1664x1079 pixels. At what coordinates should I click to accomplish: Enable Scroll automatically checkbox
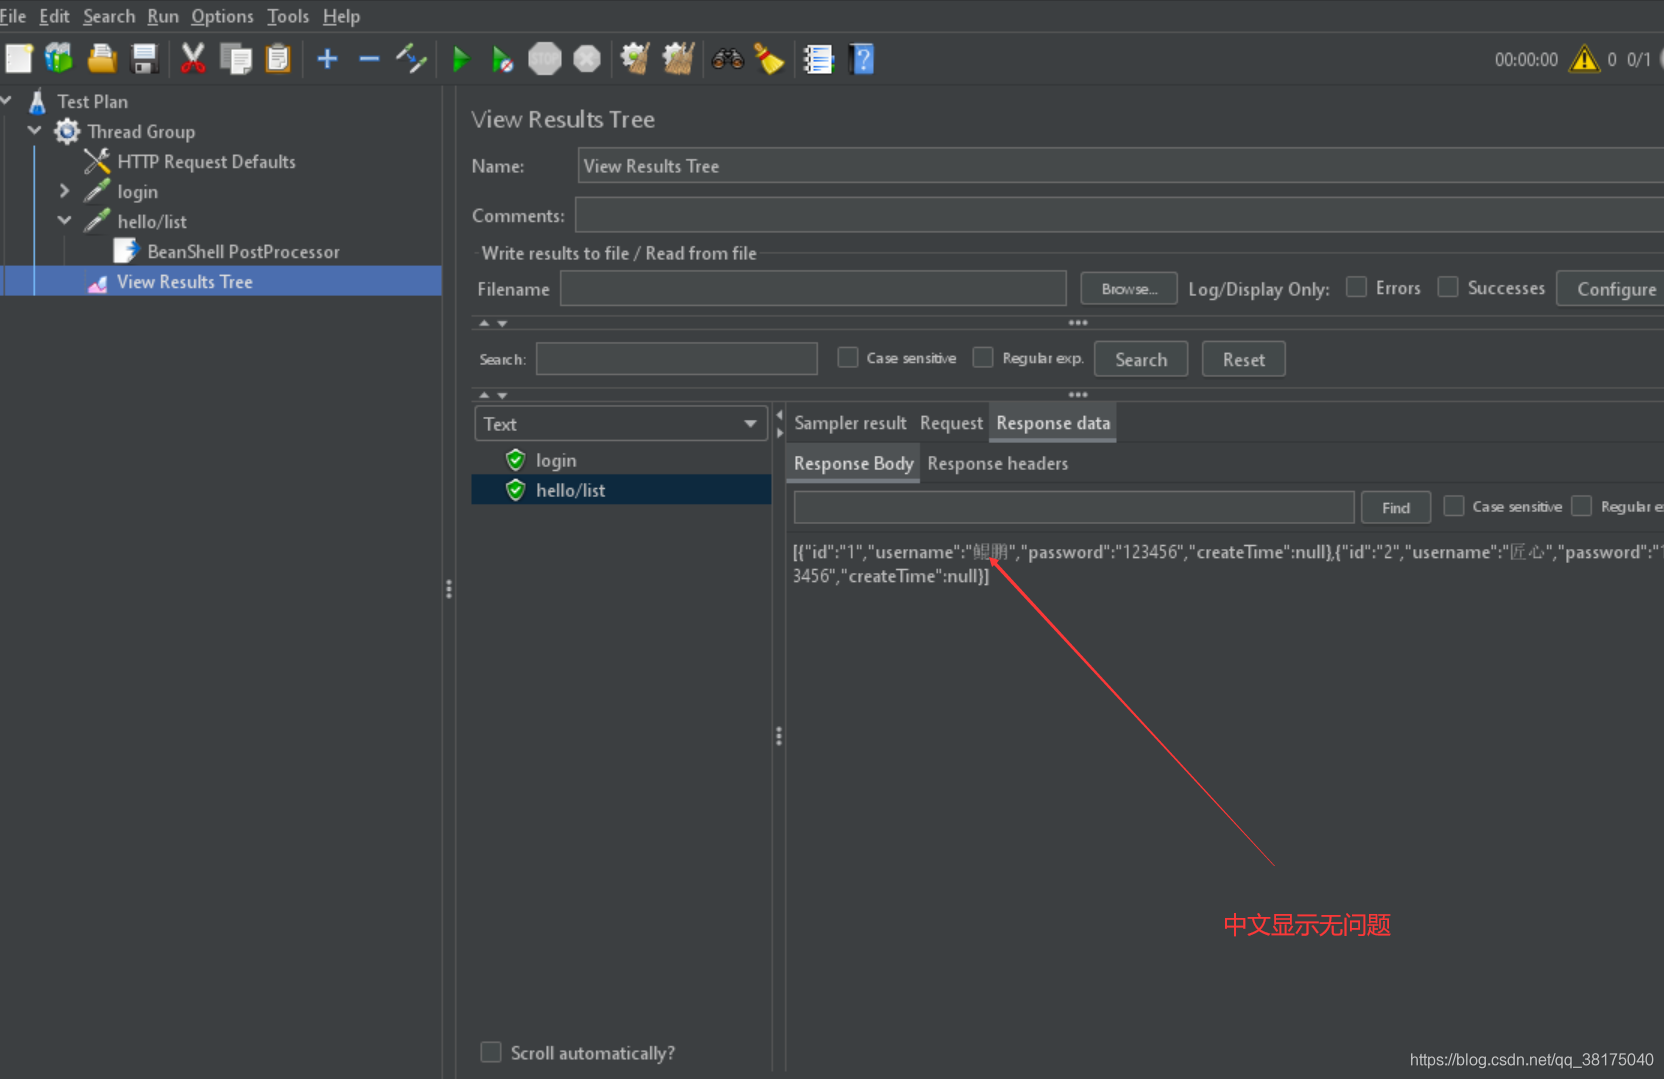(491, 1052)
